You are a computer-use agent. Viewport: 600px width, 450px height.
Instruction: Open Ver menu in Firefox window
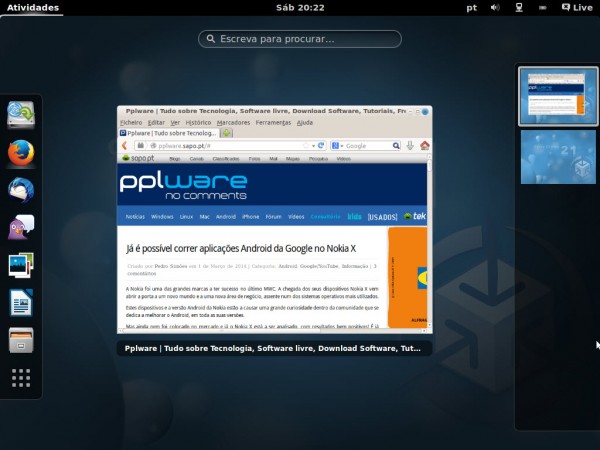pos(175,122)
